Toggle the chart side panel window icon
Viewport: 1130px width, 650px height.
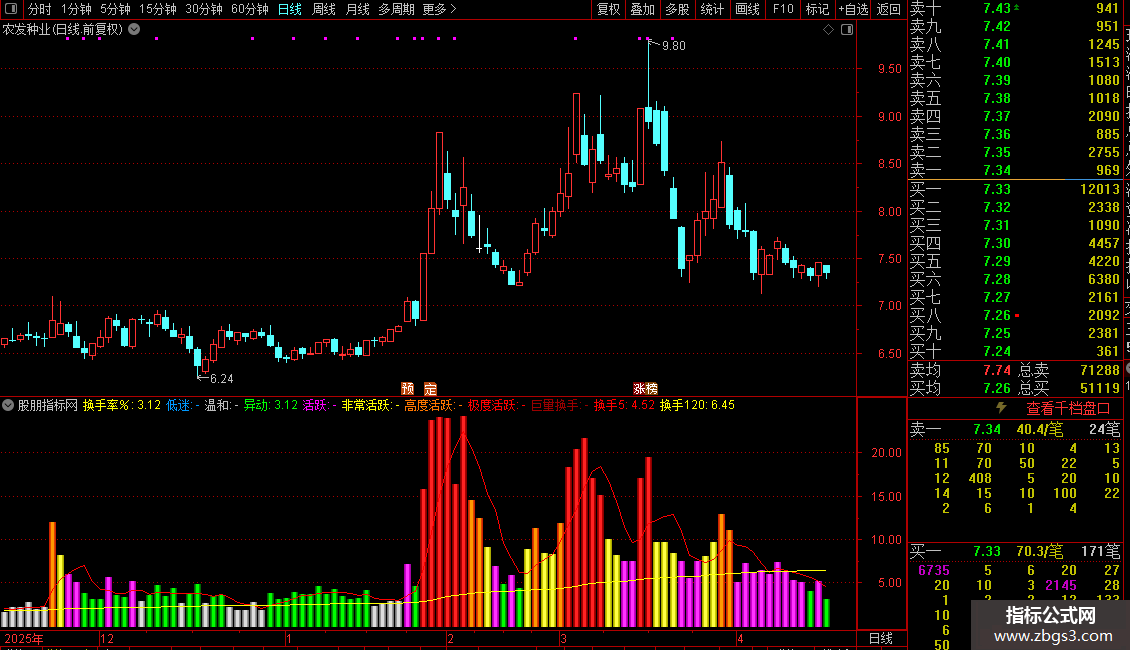tap(847, 30)
